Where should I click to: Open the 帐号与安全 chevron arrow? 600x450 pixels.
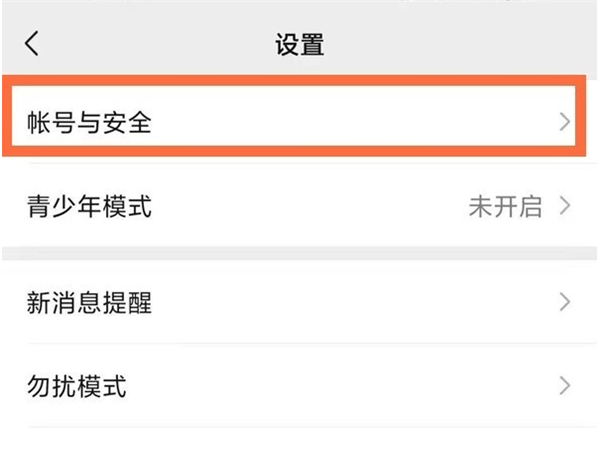tap(565, 122)
